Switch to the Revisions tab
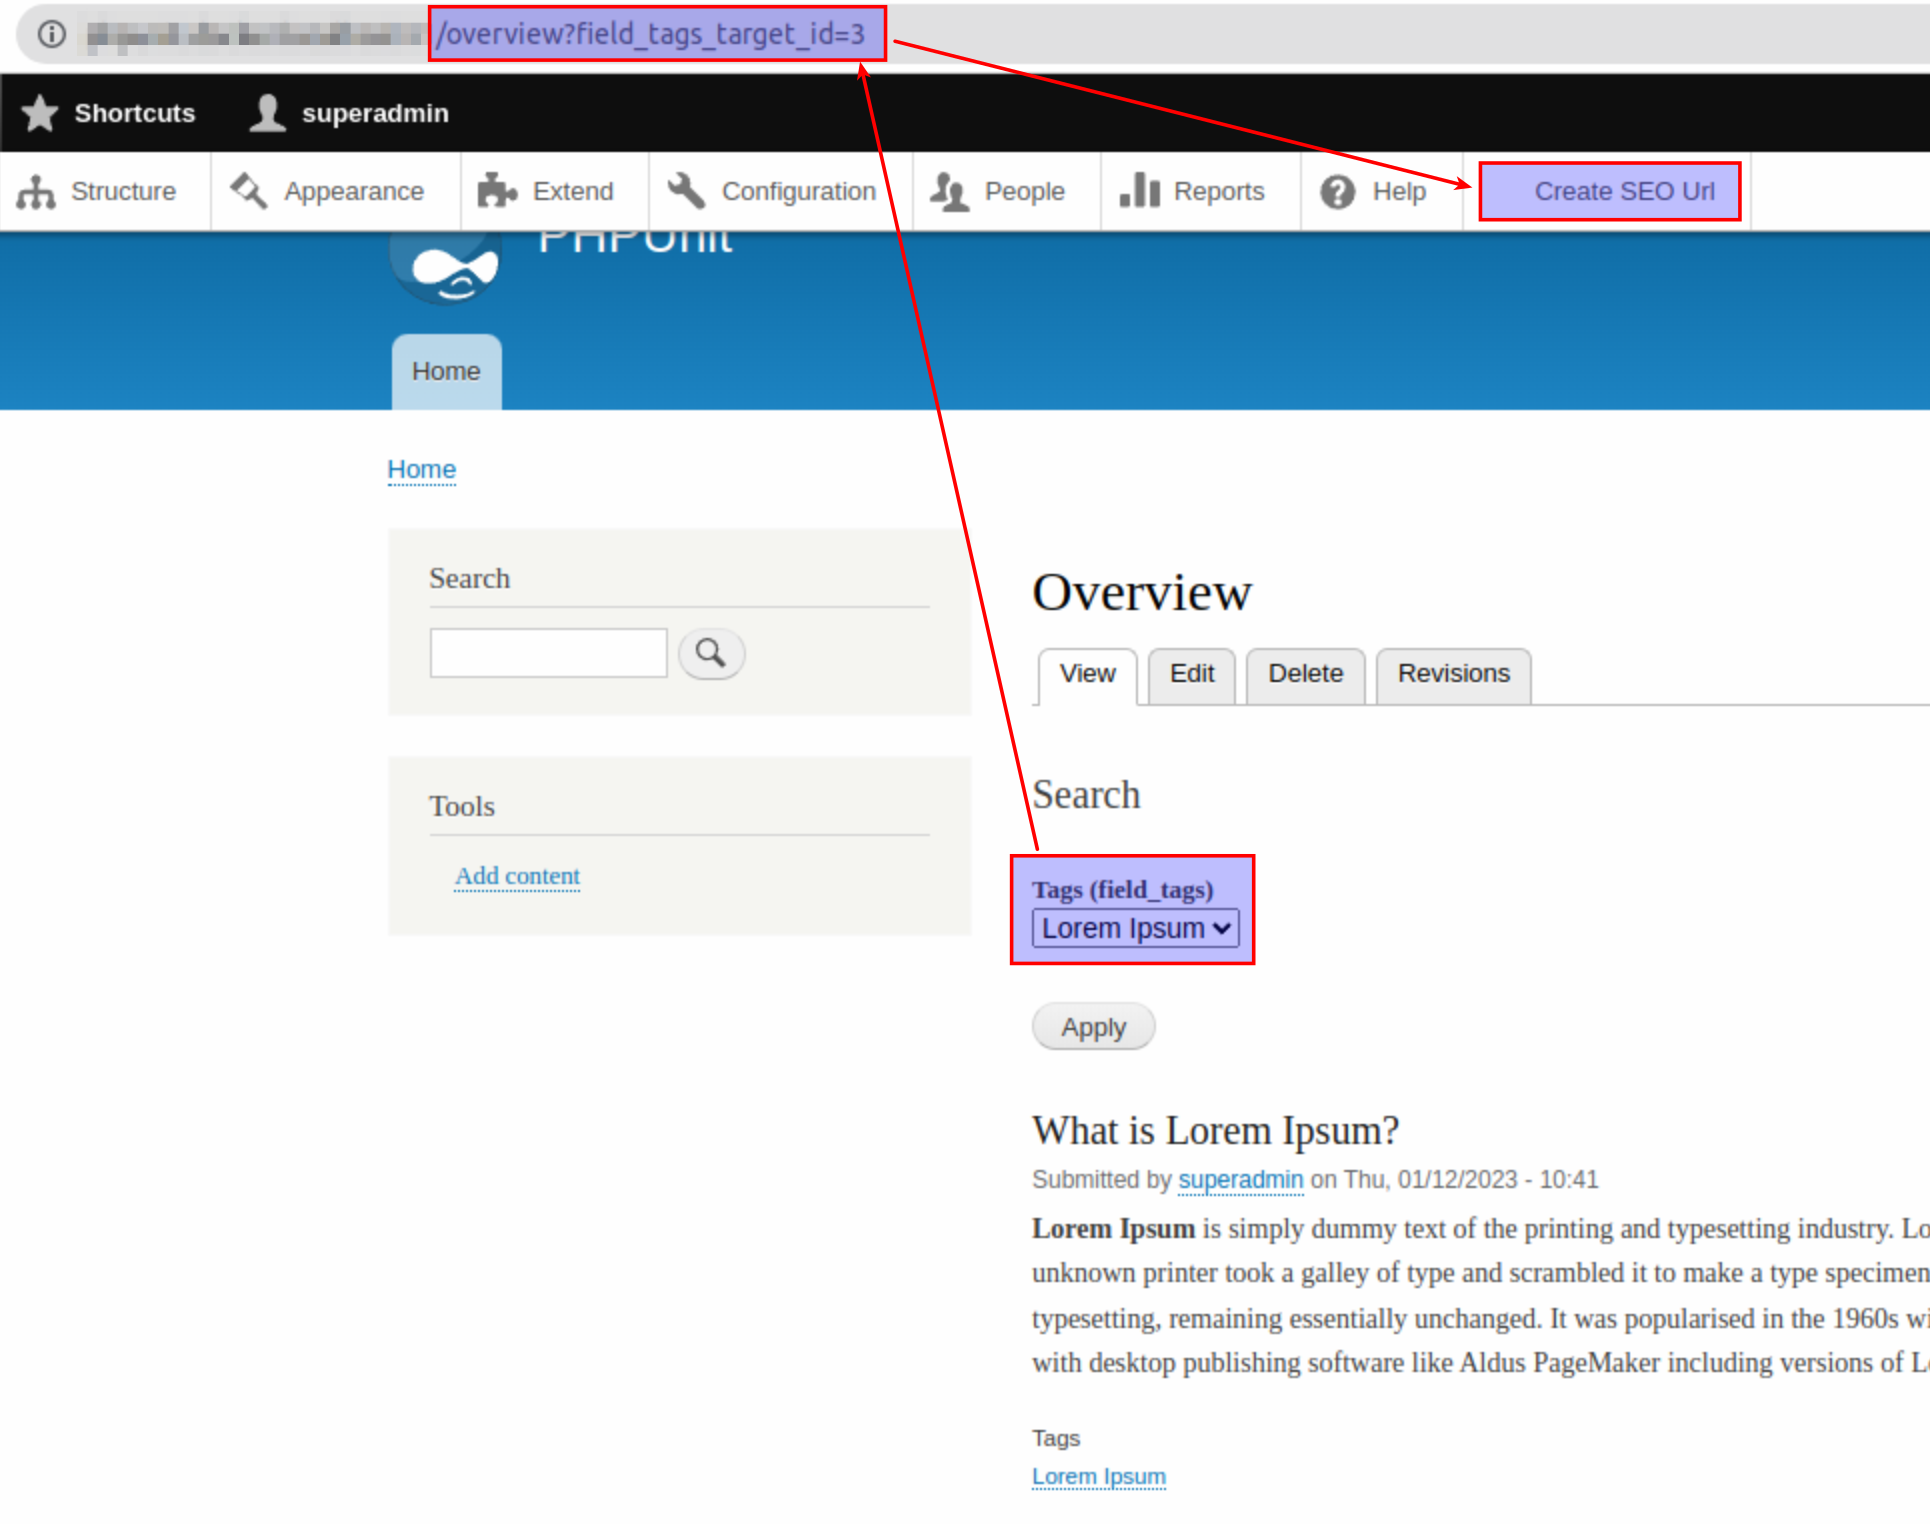This screenshot has width=1930, height=1524. tap(1453, 674)
